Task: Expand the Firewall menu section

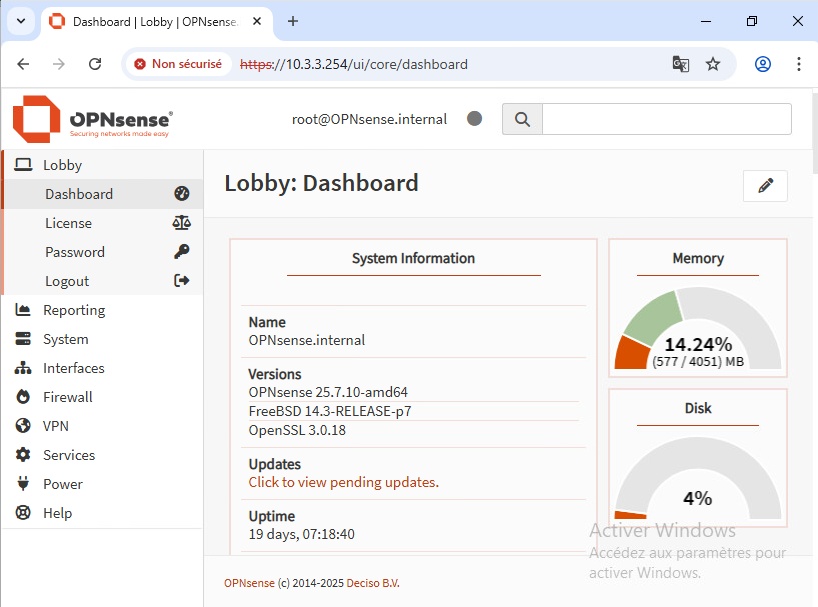Action: tap(103, 397)
